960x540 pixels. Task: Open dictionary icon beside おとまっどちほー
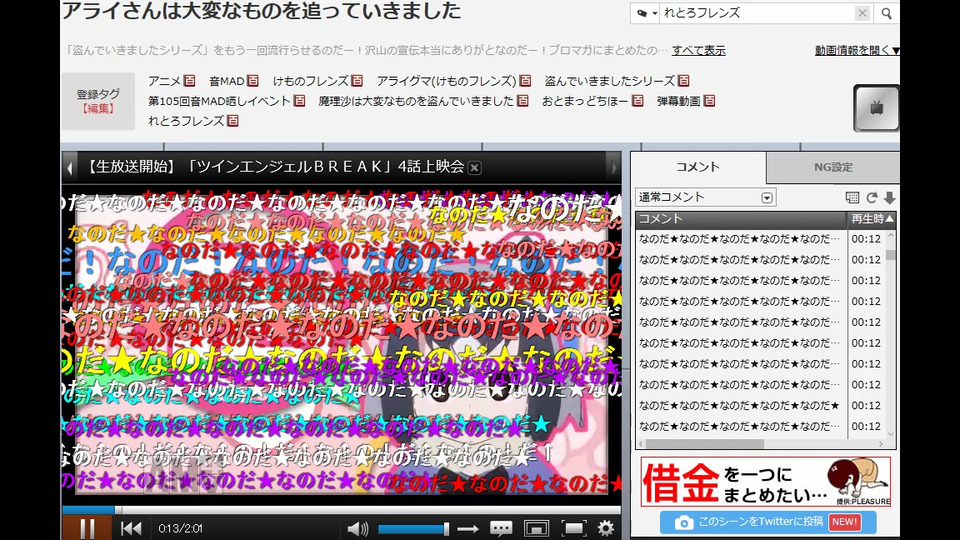(x=638, y=100)
